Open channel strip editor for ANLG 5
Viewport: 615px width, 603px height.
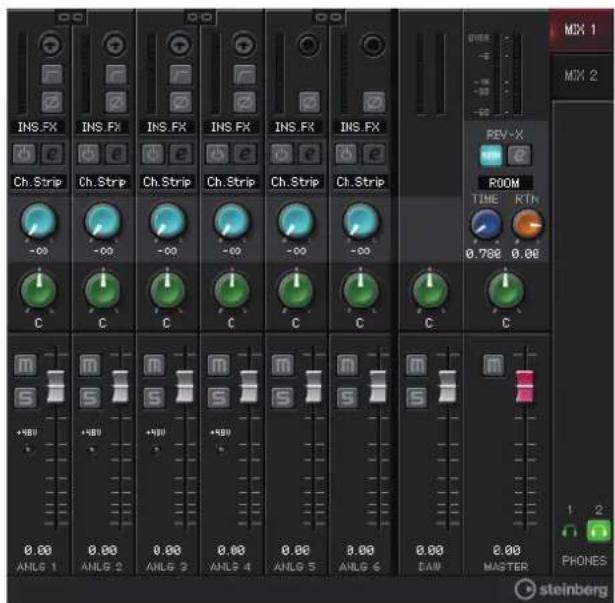[x=309, y=154]
